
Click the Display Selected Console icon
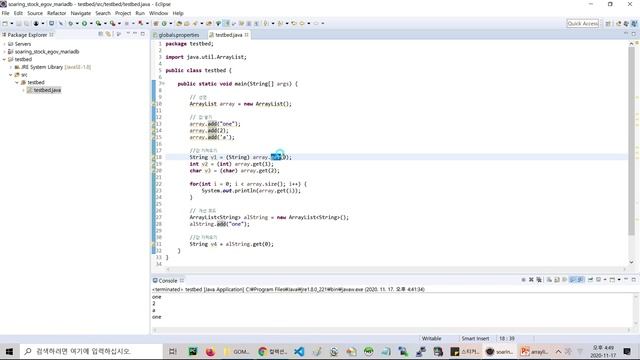(x=598, y=280)
